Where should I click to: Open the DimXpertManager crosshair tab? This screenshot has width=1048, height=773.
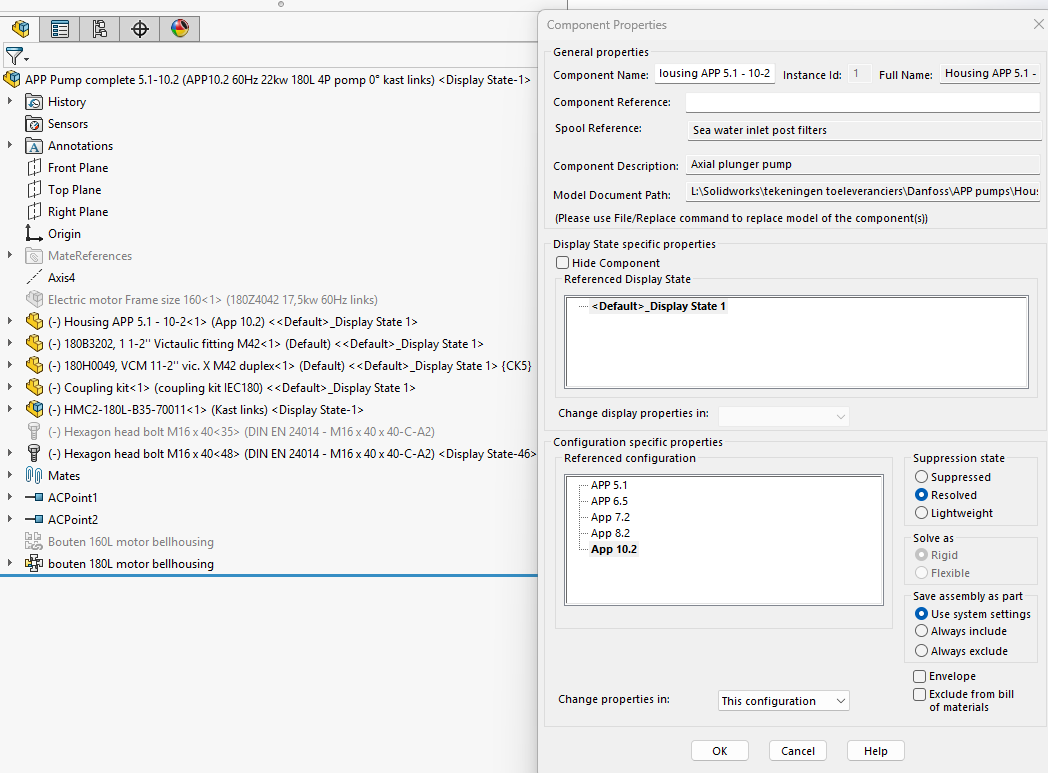140,29
